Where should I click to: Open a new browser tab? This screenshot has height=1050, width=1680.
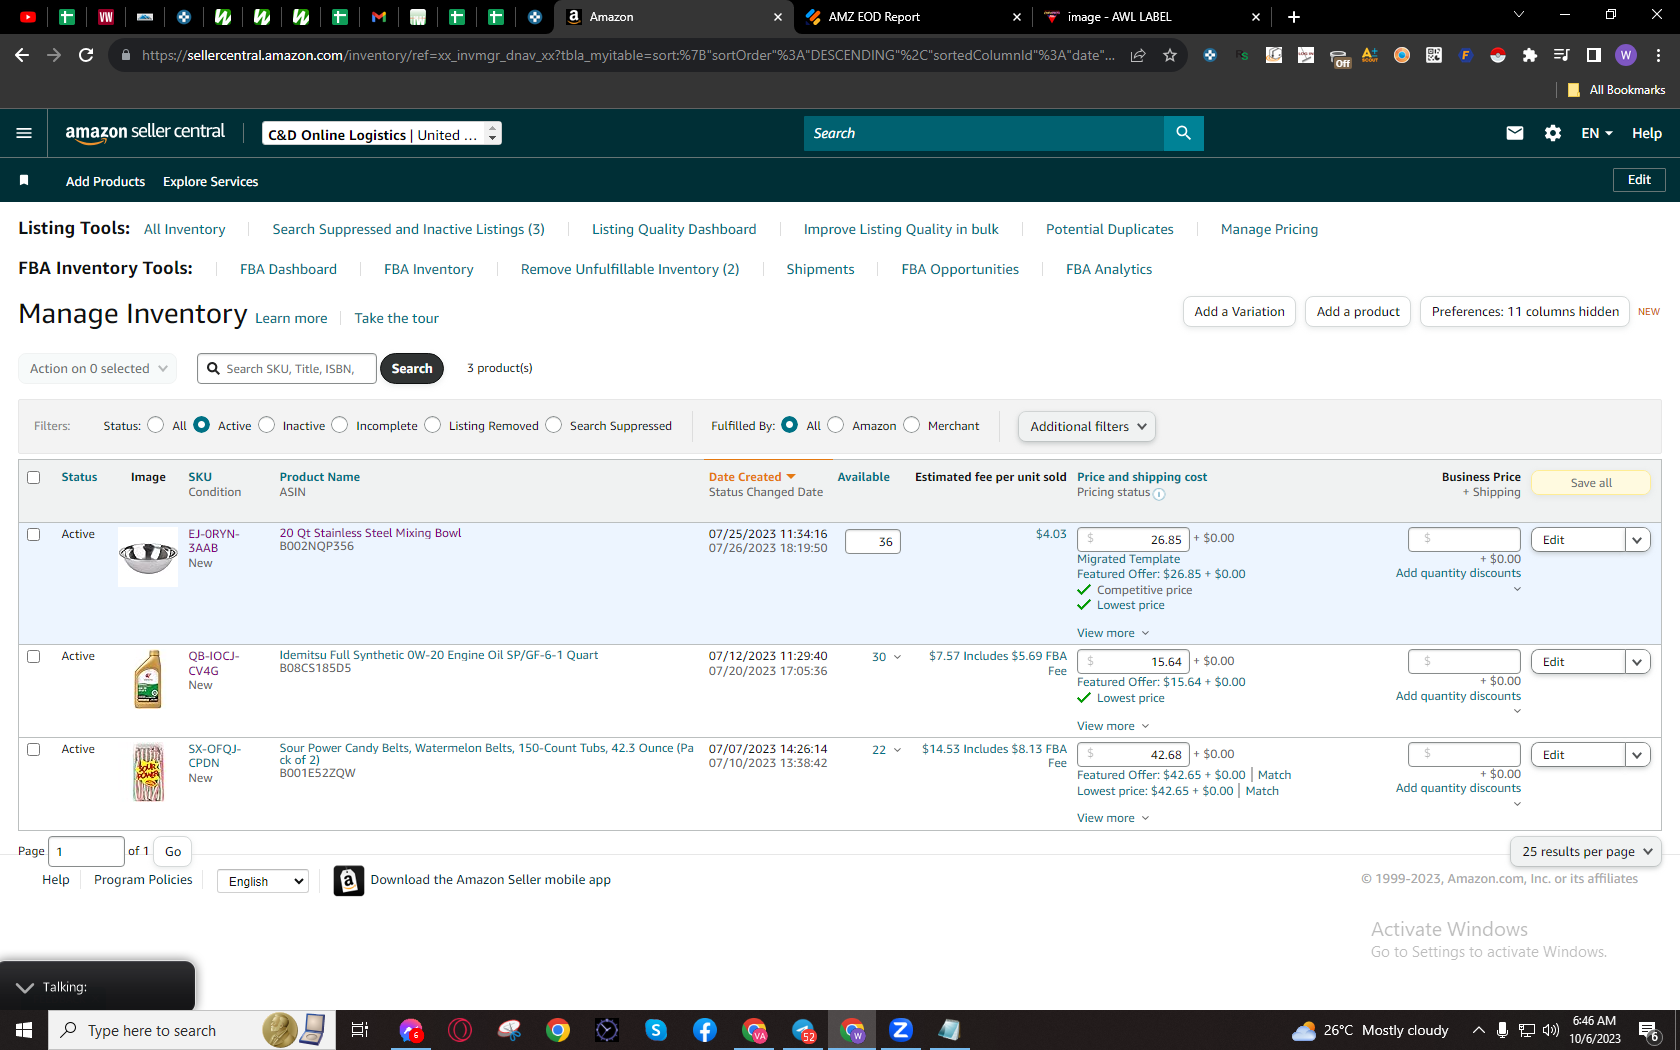coord(1294,17)
